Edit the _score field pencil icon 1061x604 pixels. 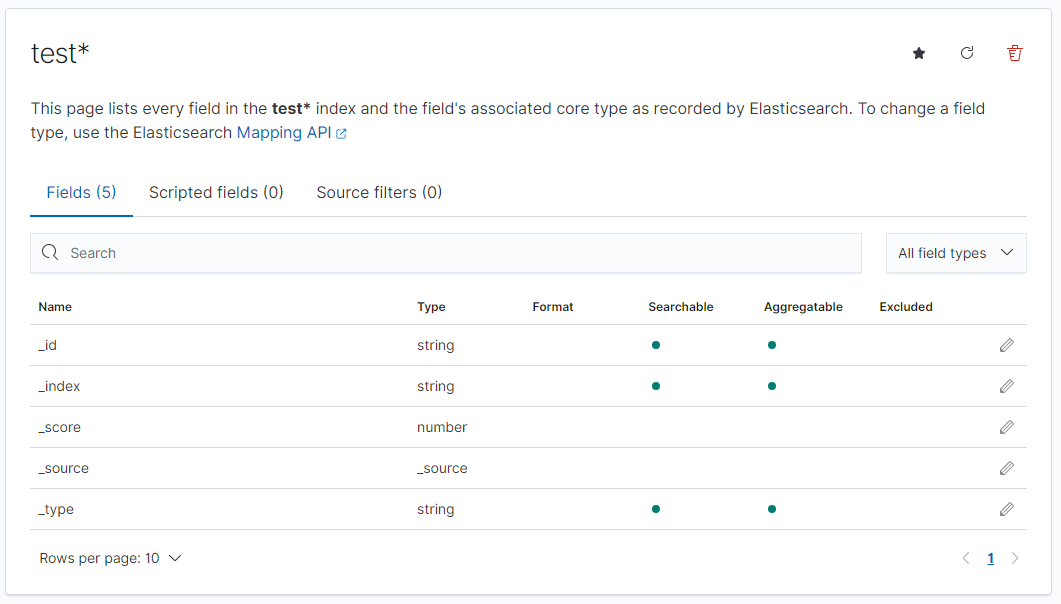coord(1006,427)
